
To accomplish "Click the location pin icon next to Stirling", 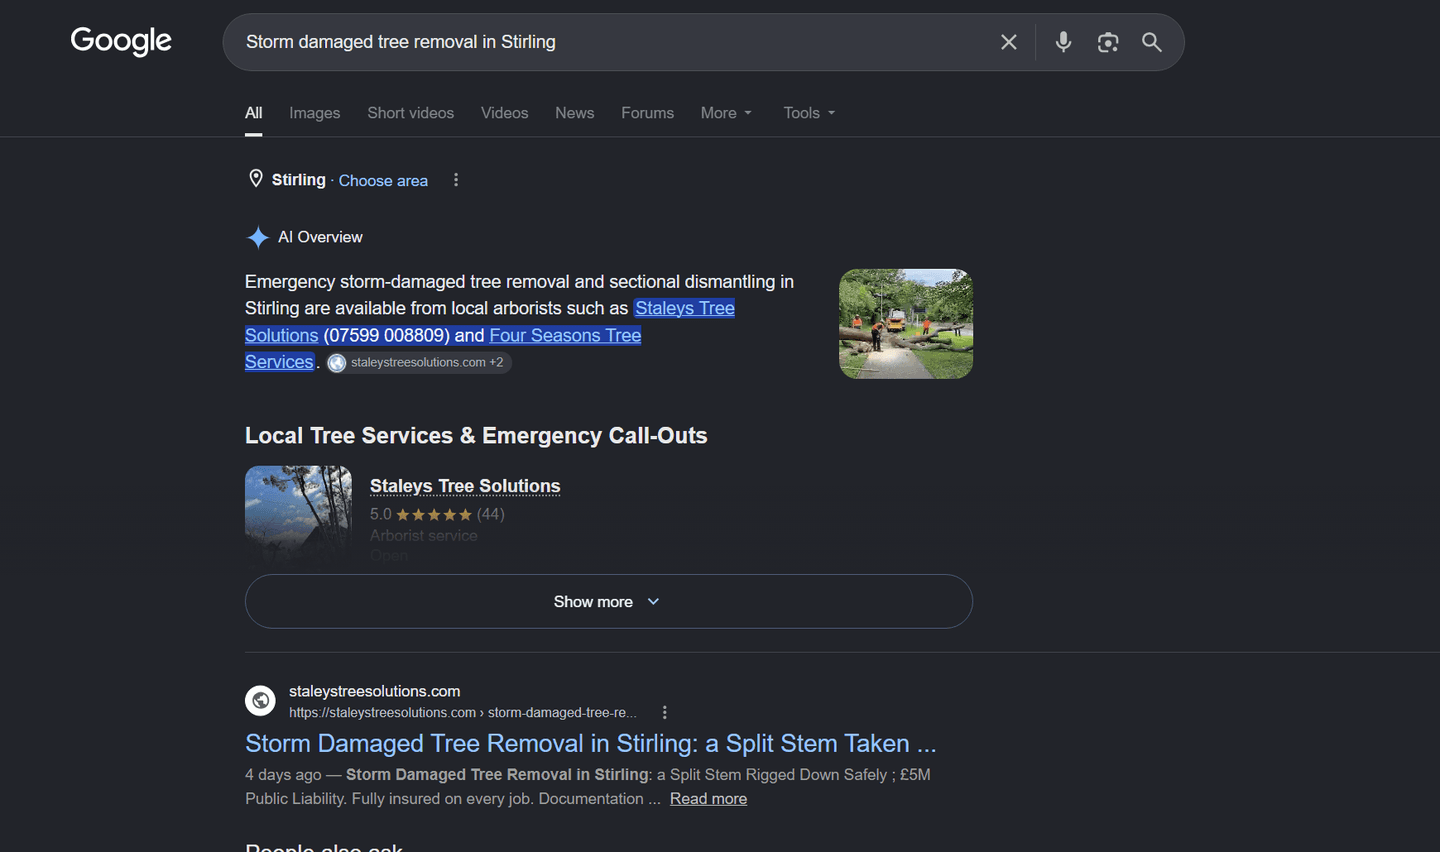I will [256, 179].
